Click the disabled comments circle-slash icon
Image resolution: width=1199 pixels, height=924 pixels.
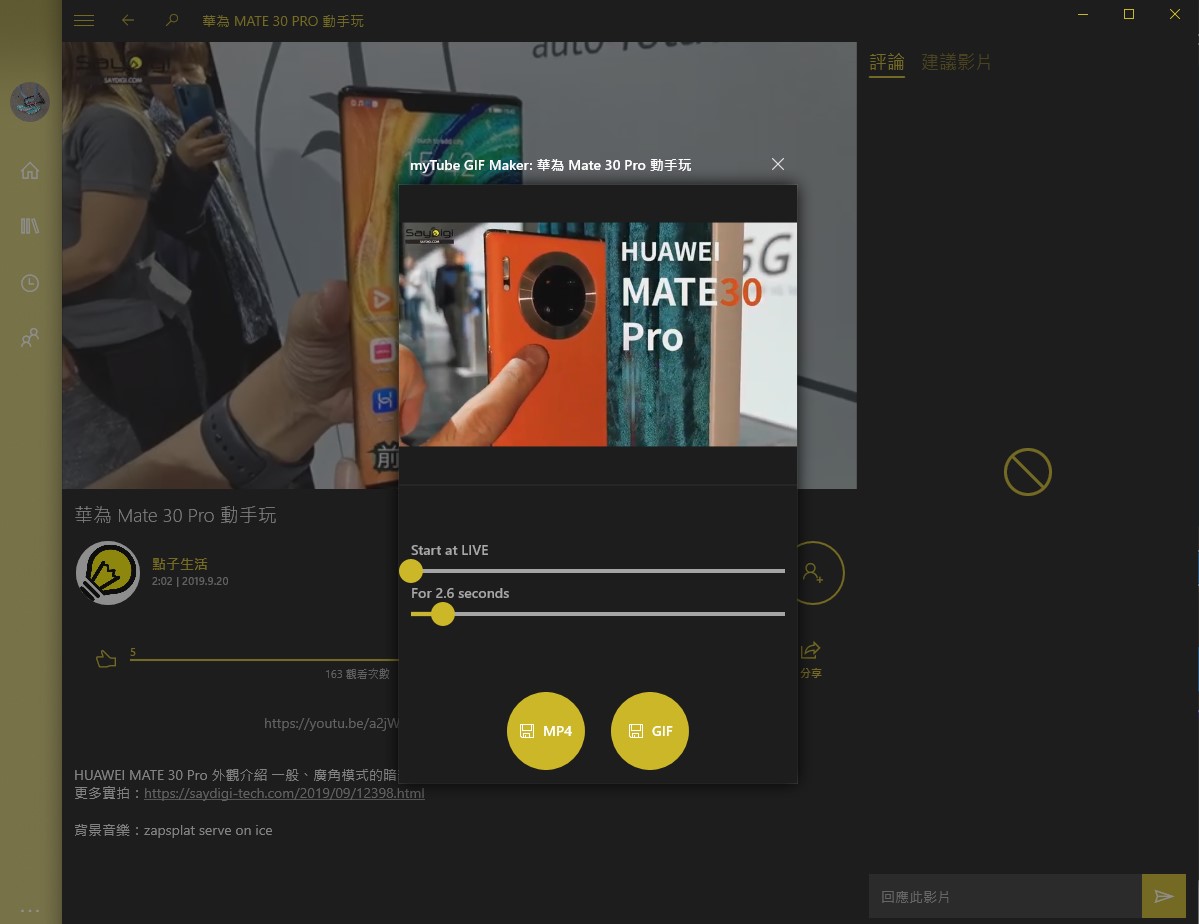coord(1028,472)
